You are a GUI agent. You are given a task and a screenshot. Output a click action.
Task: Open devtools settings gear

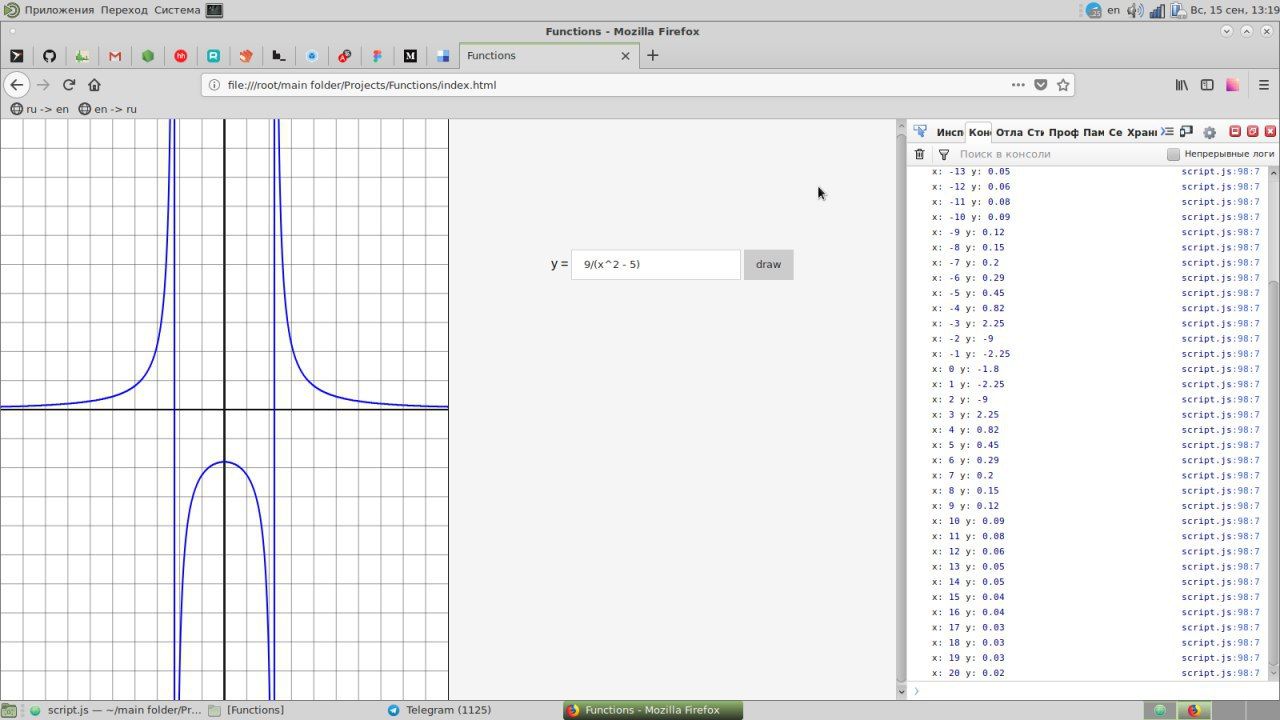(x=1209, y=132)
